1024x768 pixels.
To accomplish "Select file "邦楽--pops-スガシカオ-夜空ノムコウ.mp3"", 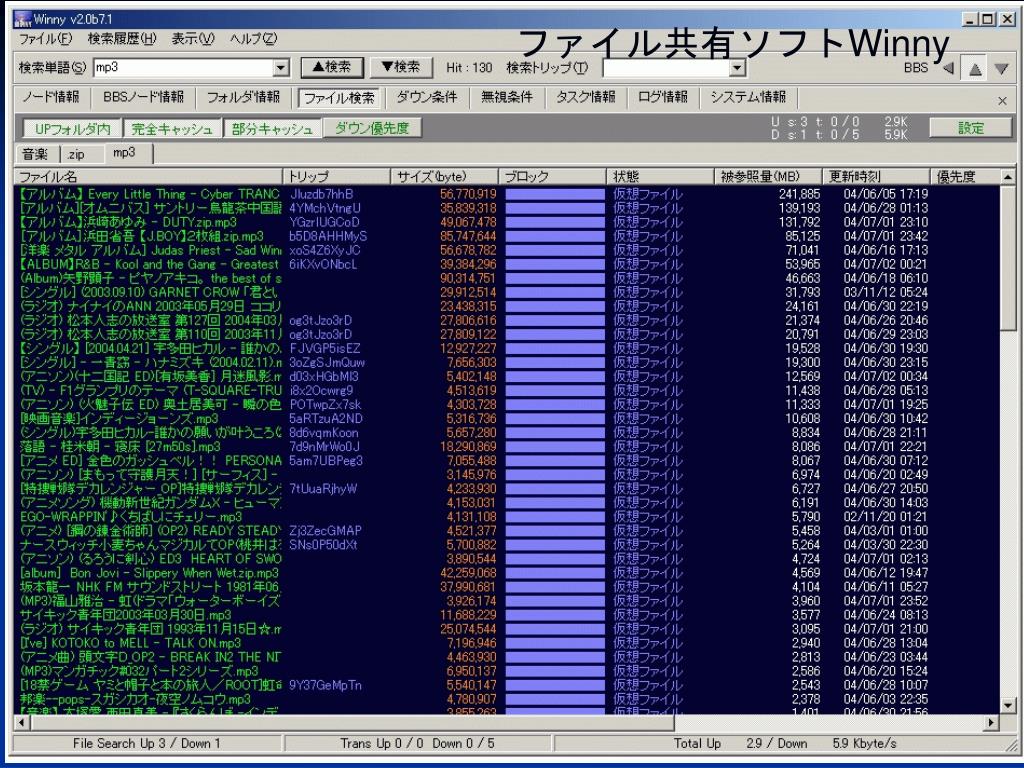I will click(135, 699).
